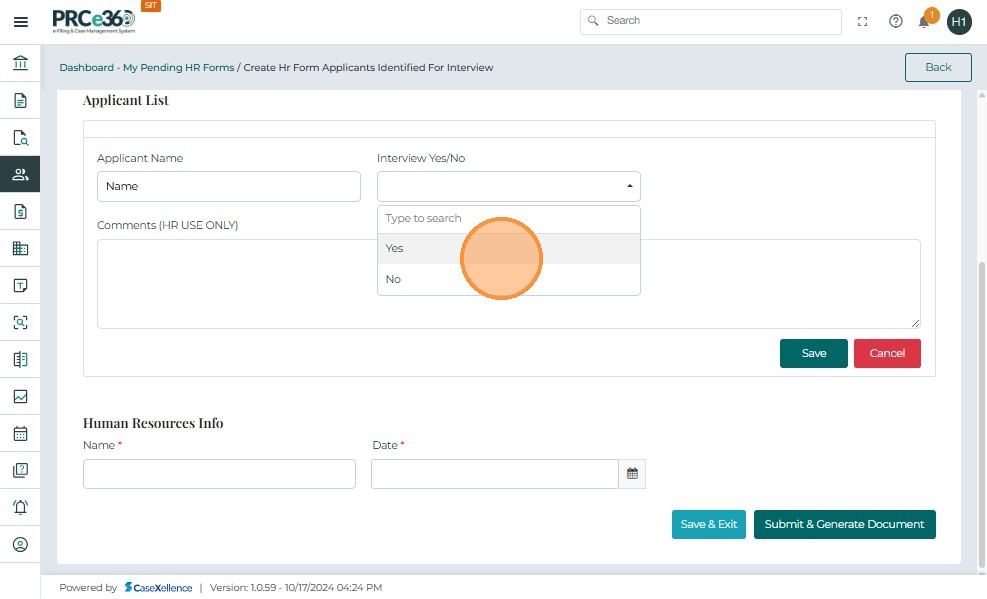
Task: Click the CaseXellence footer link
Action: coord(158,588)
